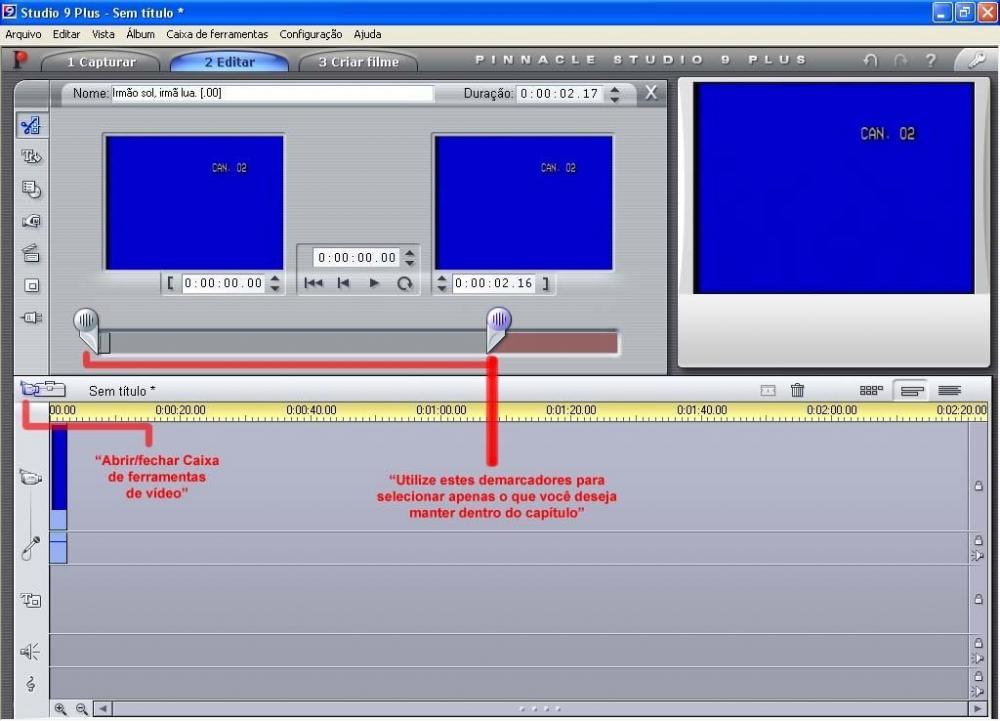Switch to the 2 Editar tab
1000x721 pixels.
(x=230, y=62)
